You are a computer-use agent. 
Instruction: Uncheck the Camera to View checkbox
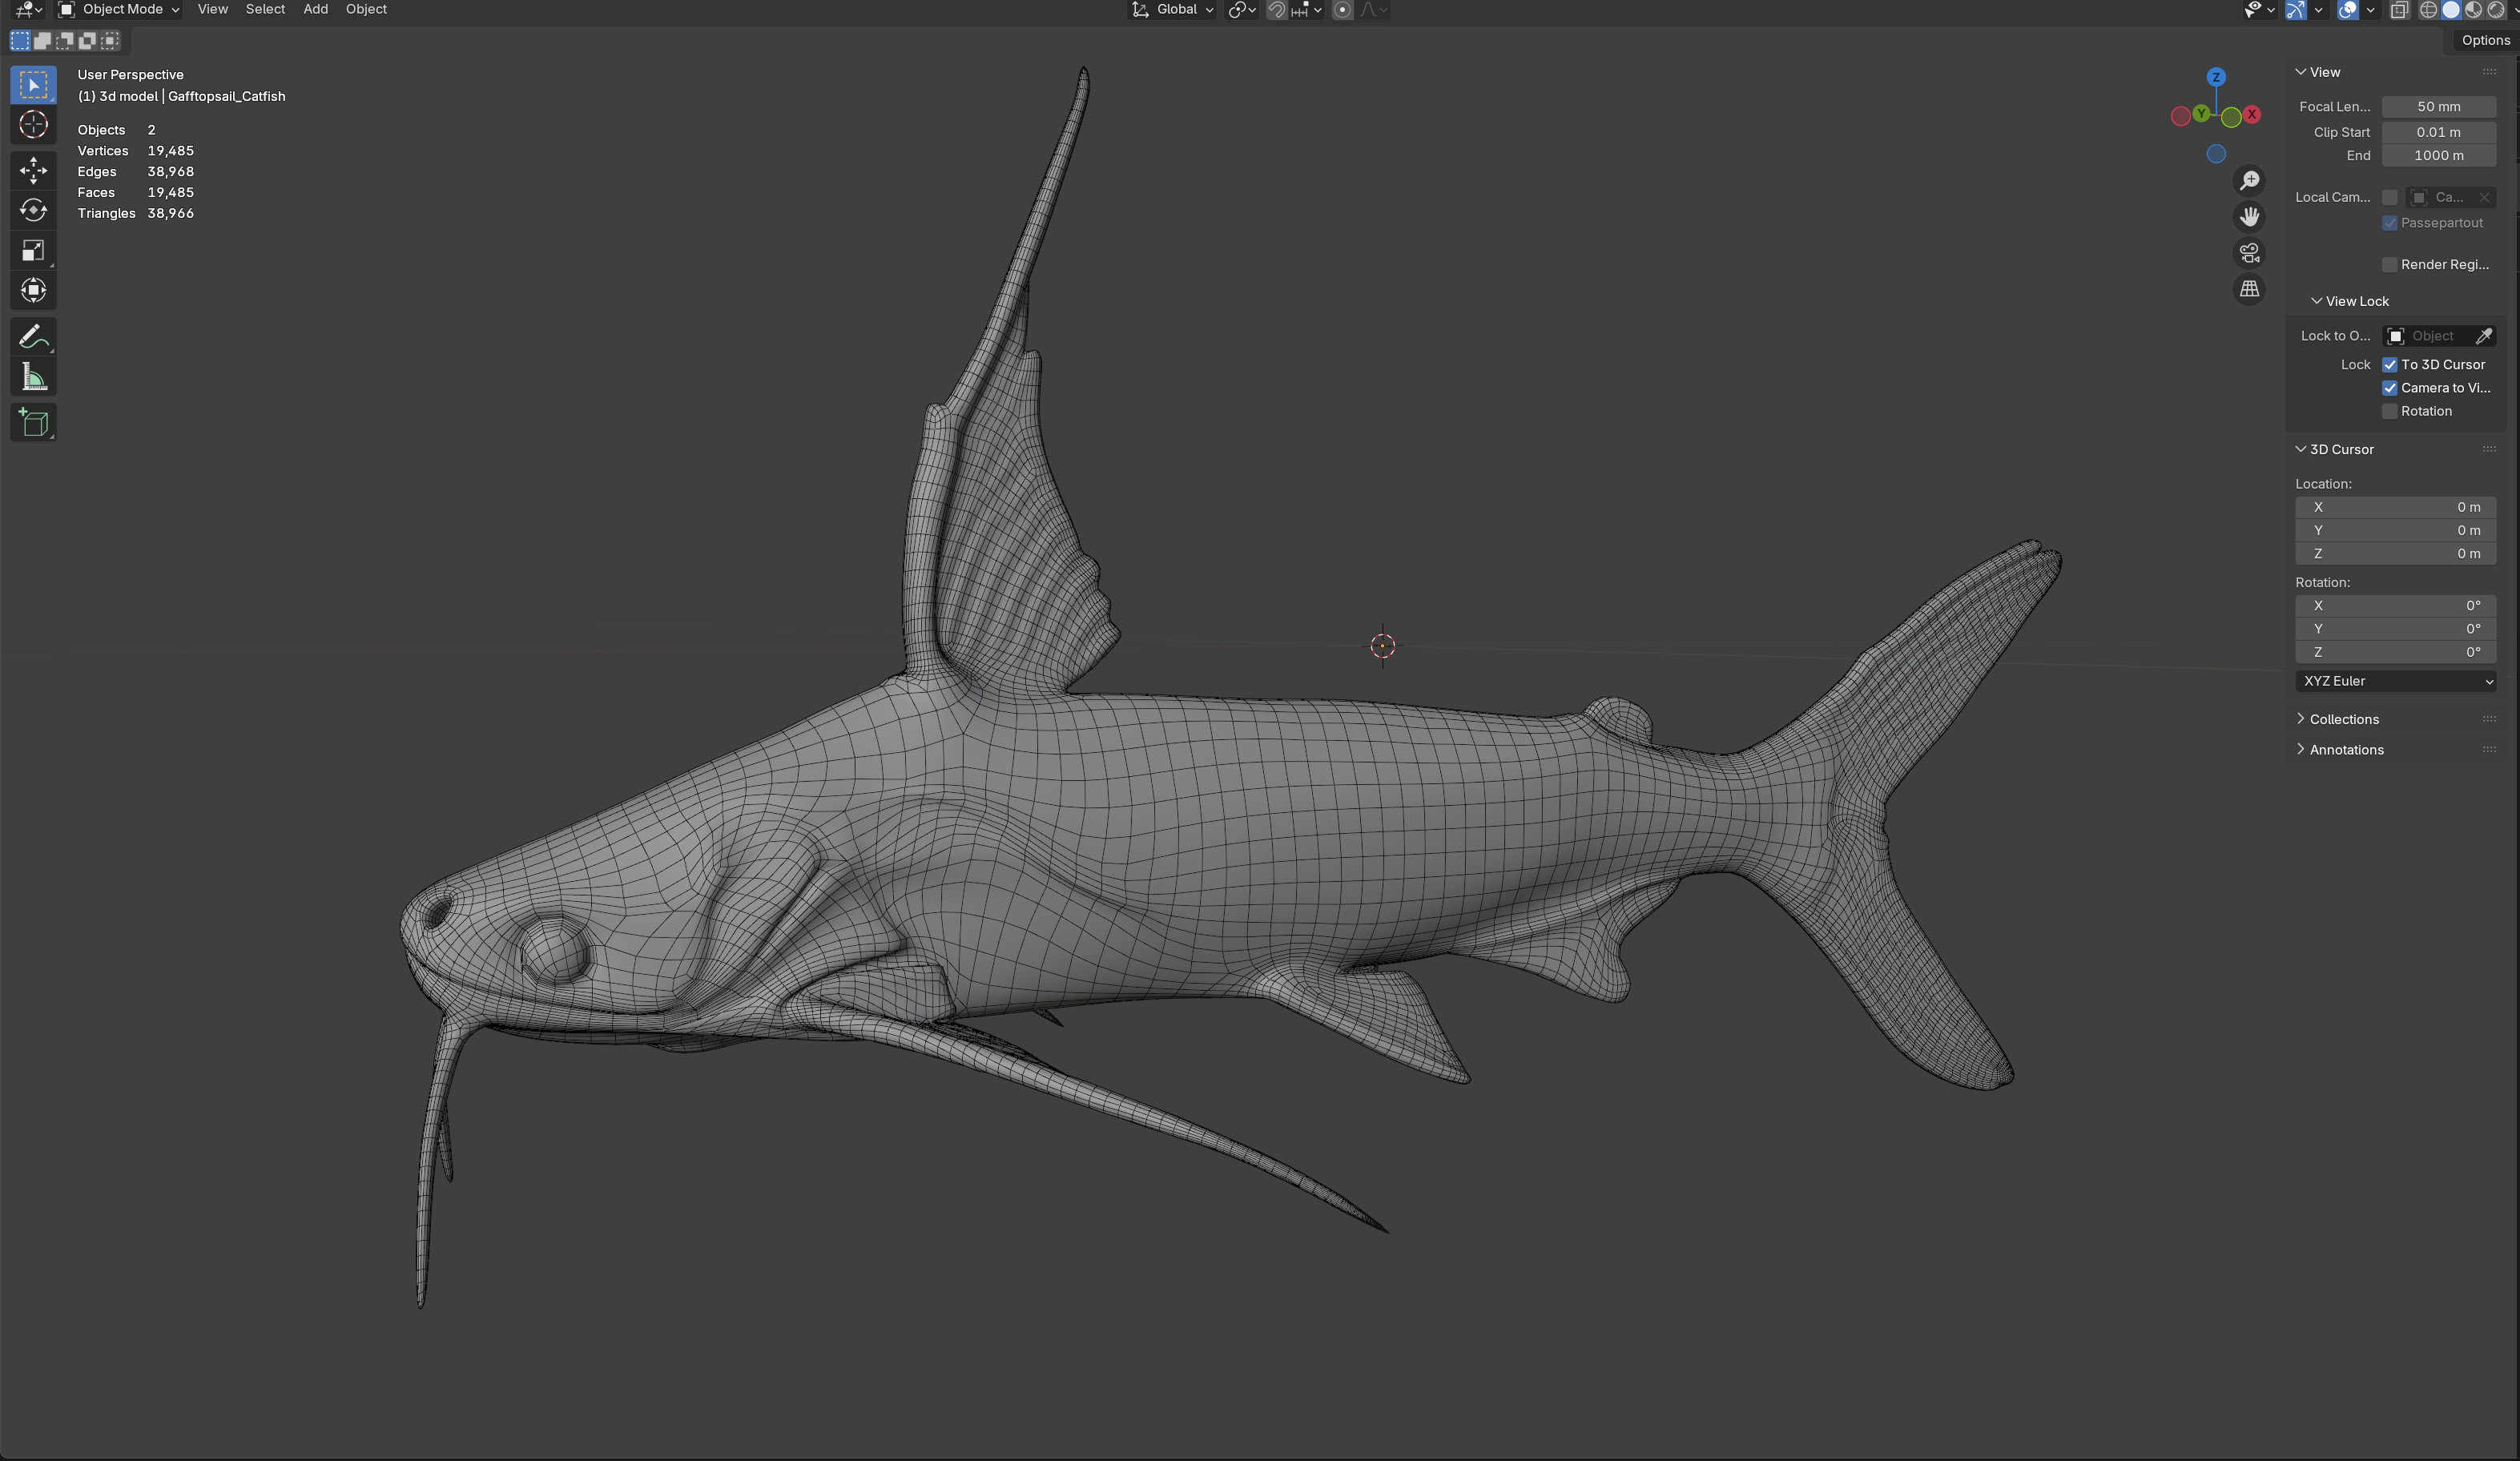2389,388
